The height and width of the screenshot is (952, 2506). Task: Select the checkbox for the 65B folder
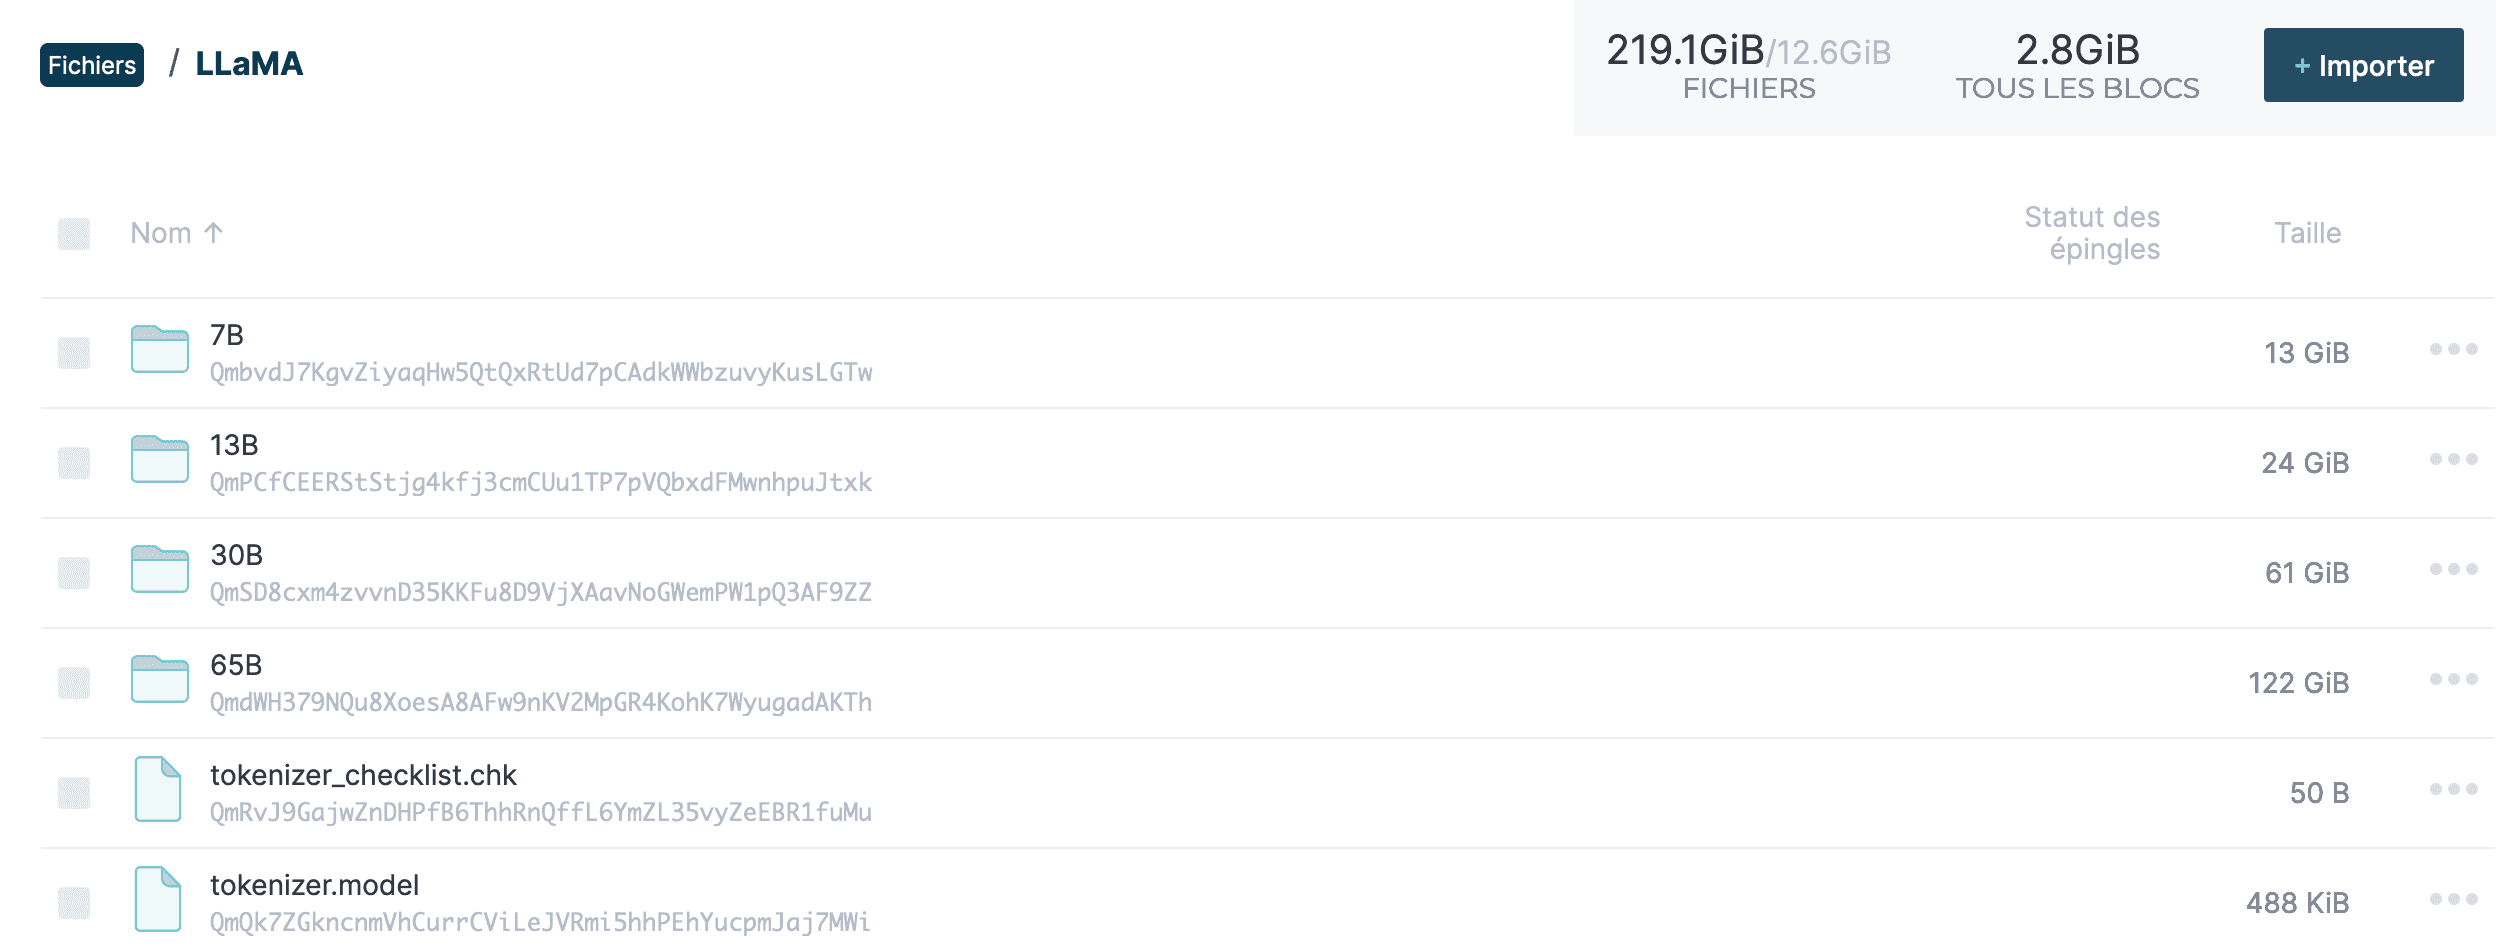74,682
